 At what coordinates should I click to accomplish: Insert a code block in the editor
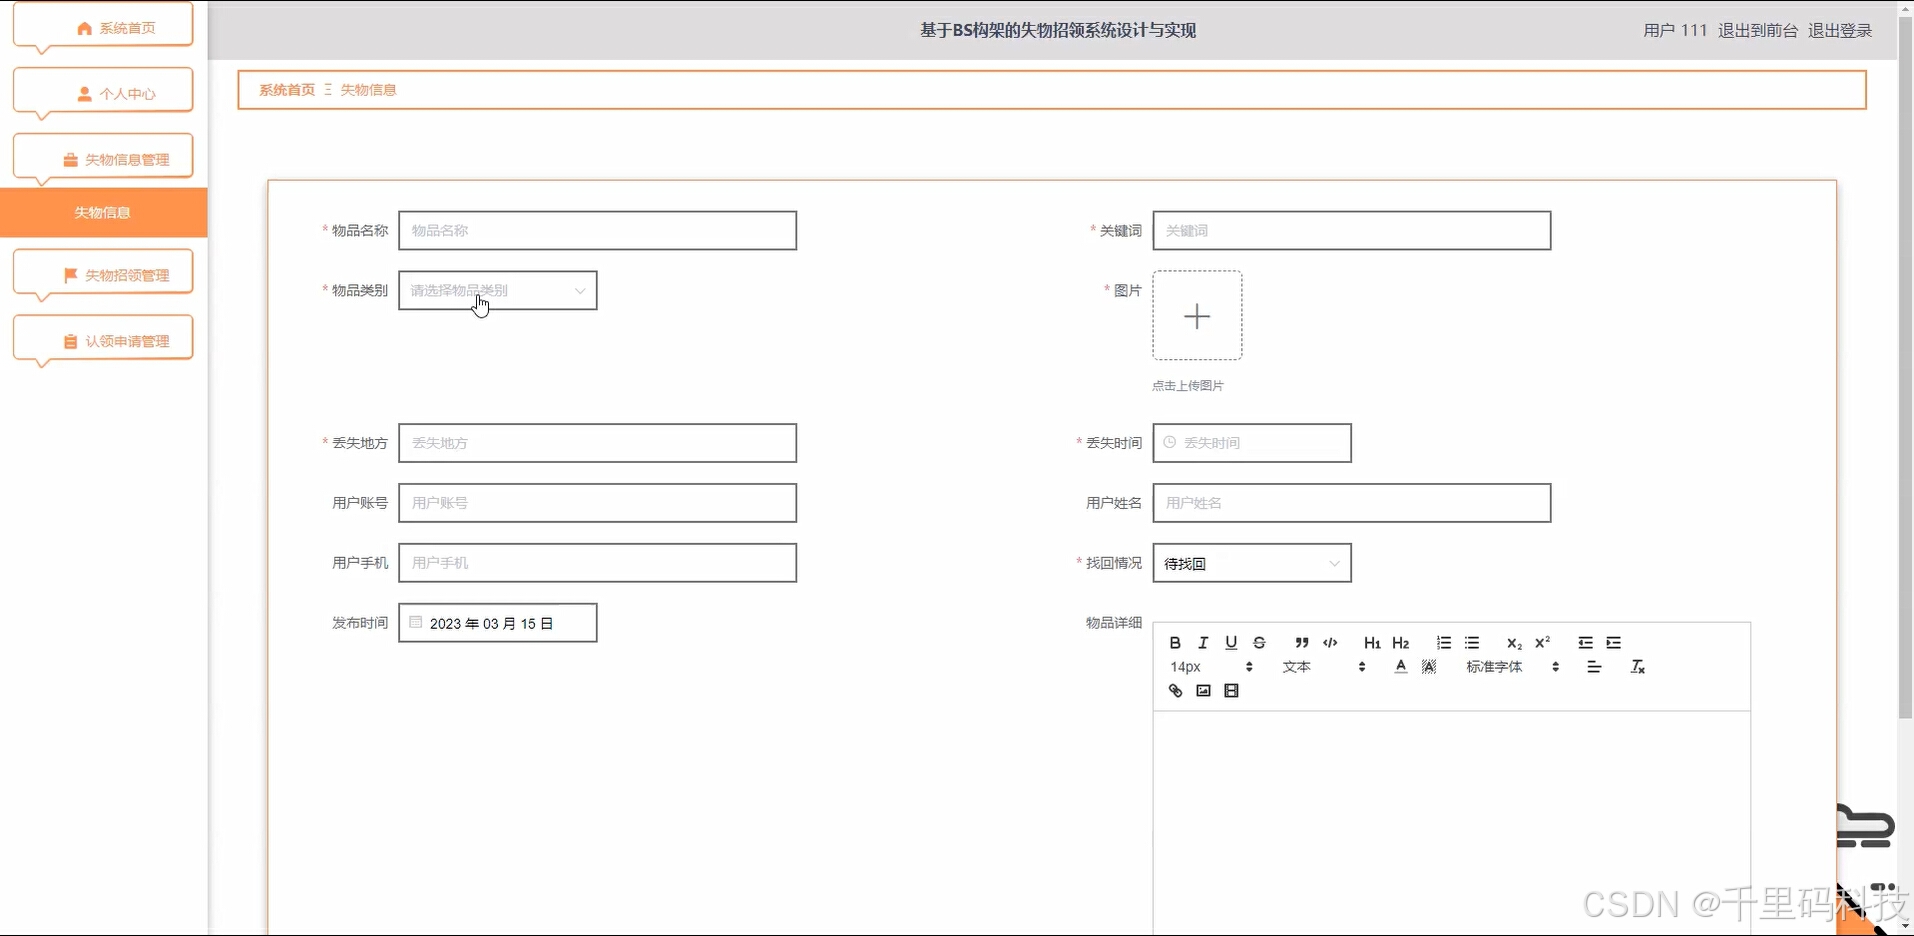[x=1330, y=643]
